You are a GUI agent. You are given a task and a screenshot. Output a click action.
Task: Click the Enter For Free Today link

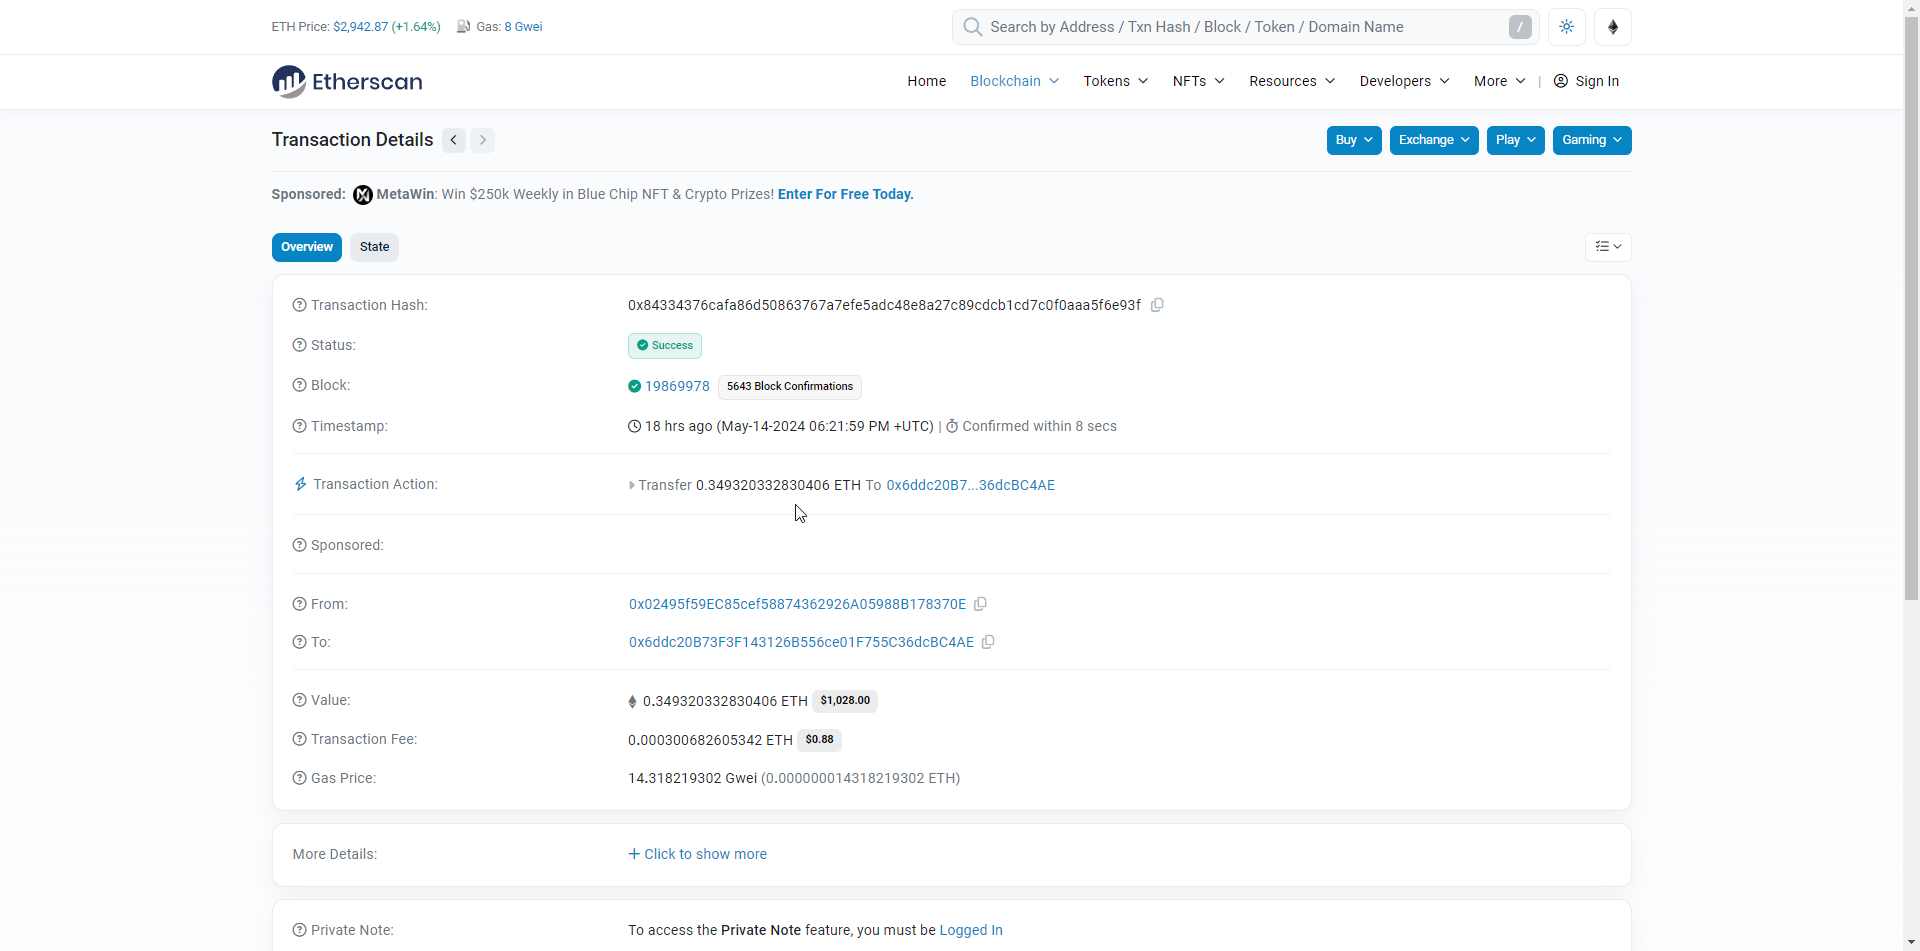click(x=845, y=194)
